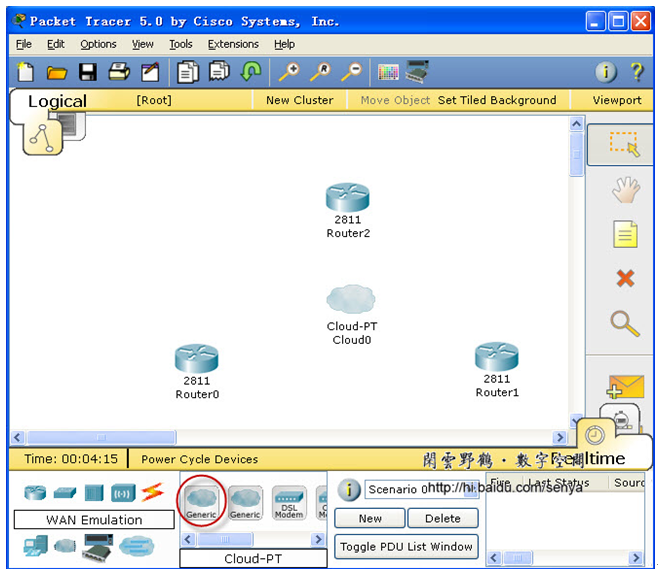Open the View menu
Screen dimensions: 658x575
coord(143,44)
